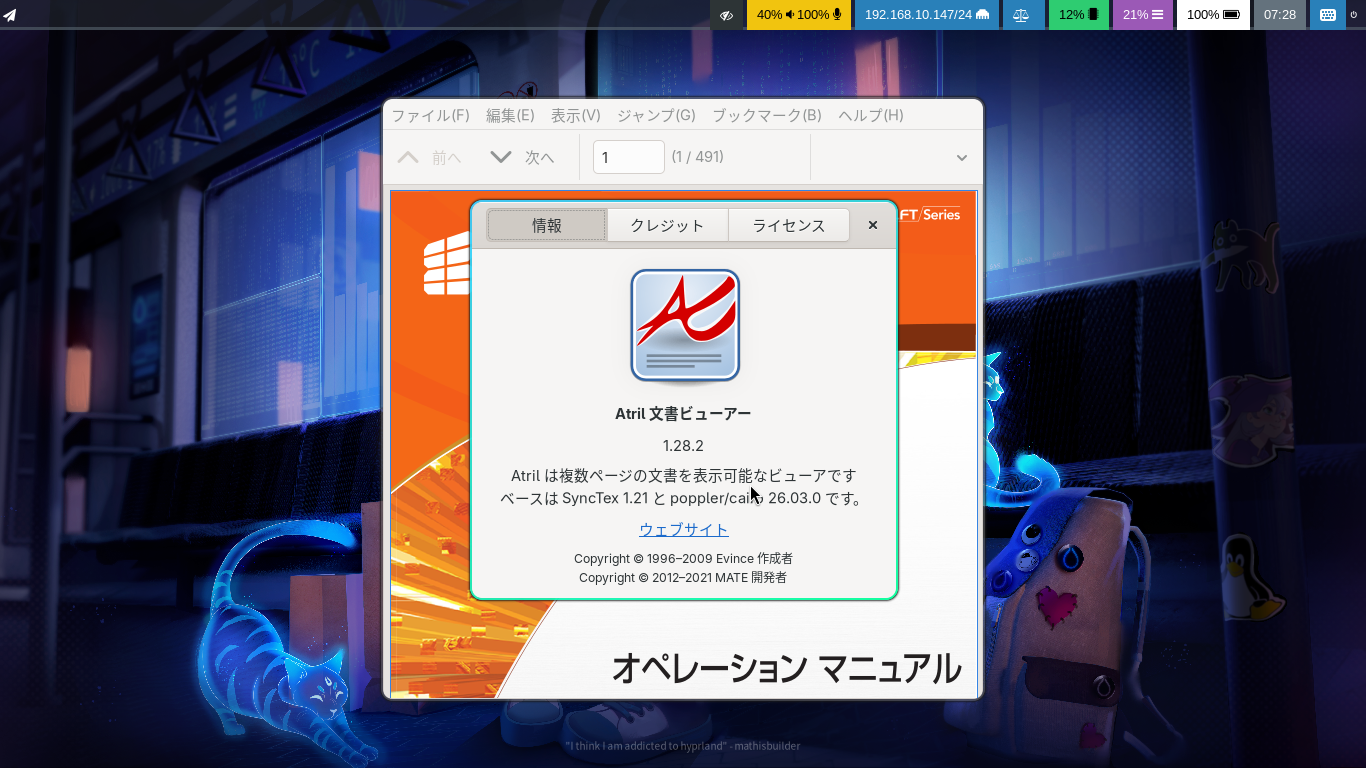Click the オペレーション マニュアル document heading
Screen dimensions: 1366x768
coord(787,668)
